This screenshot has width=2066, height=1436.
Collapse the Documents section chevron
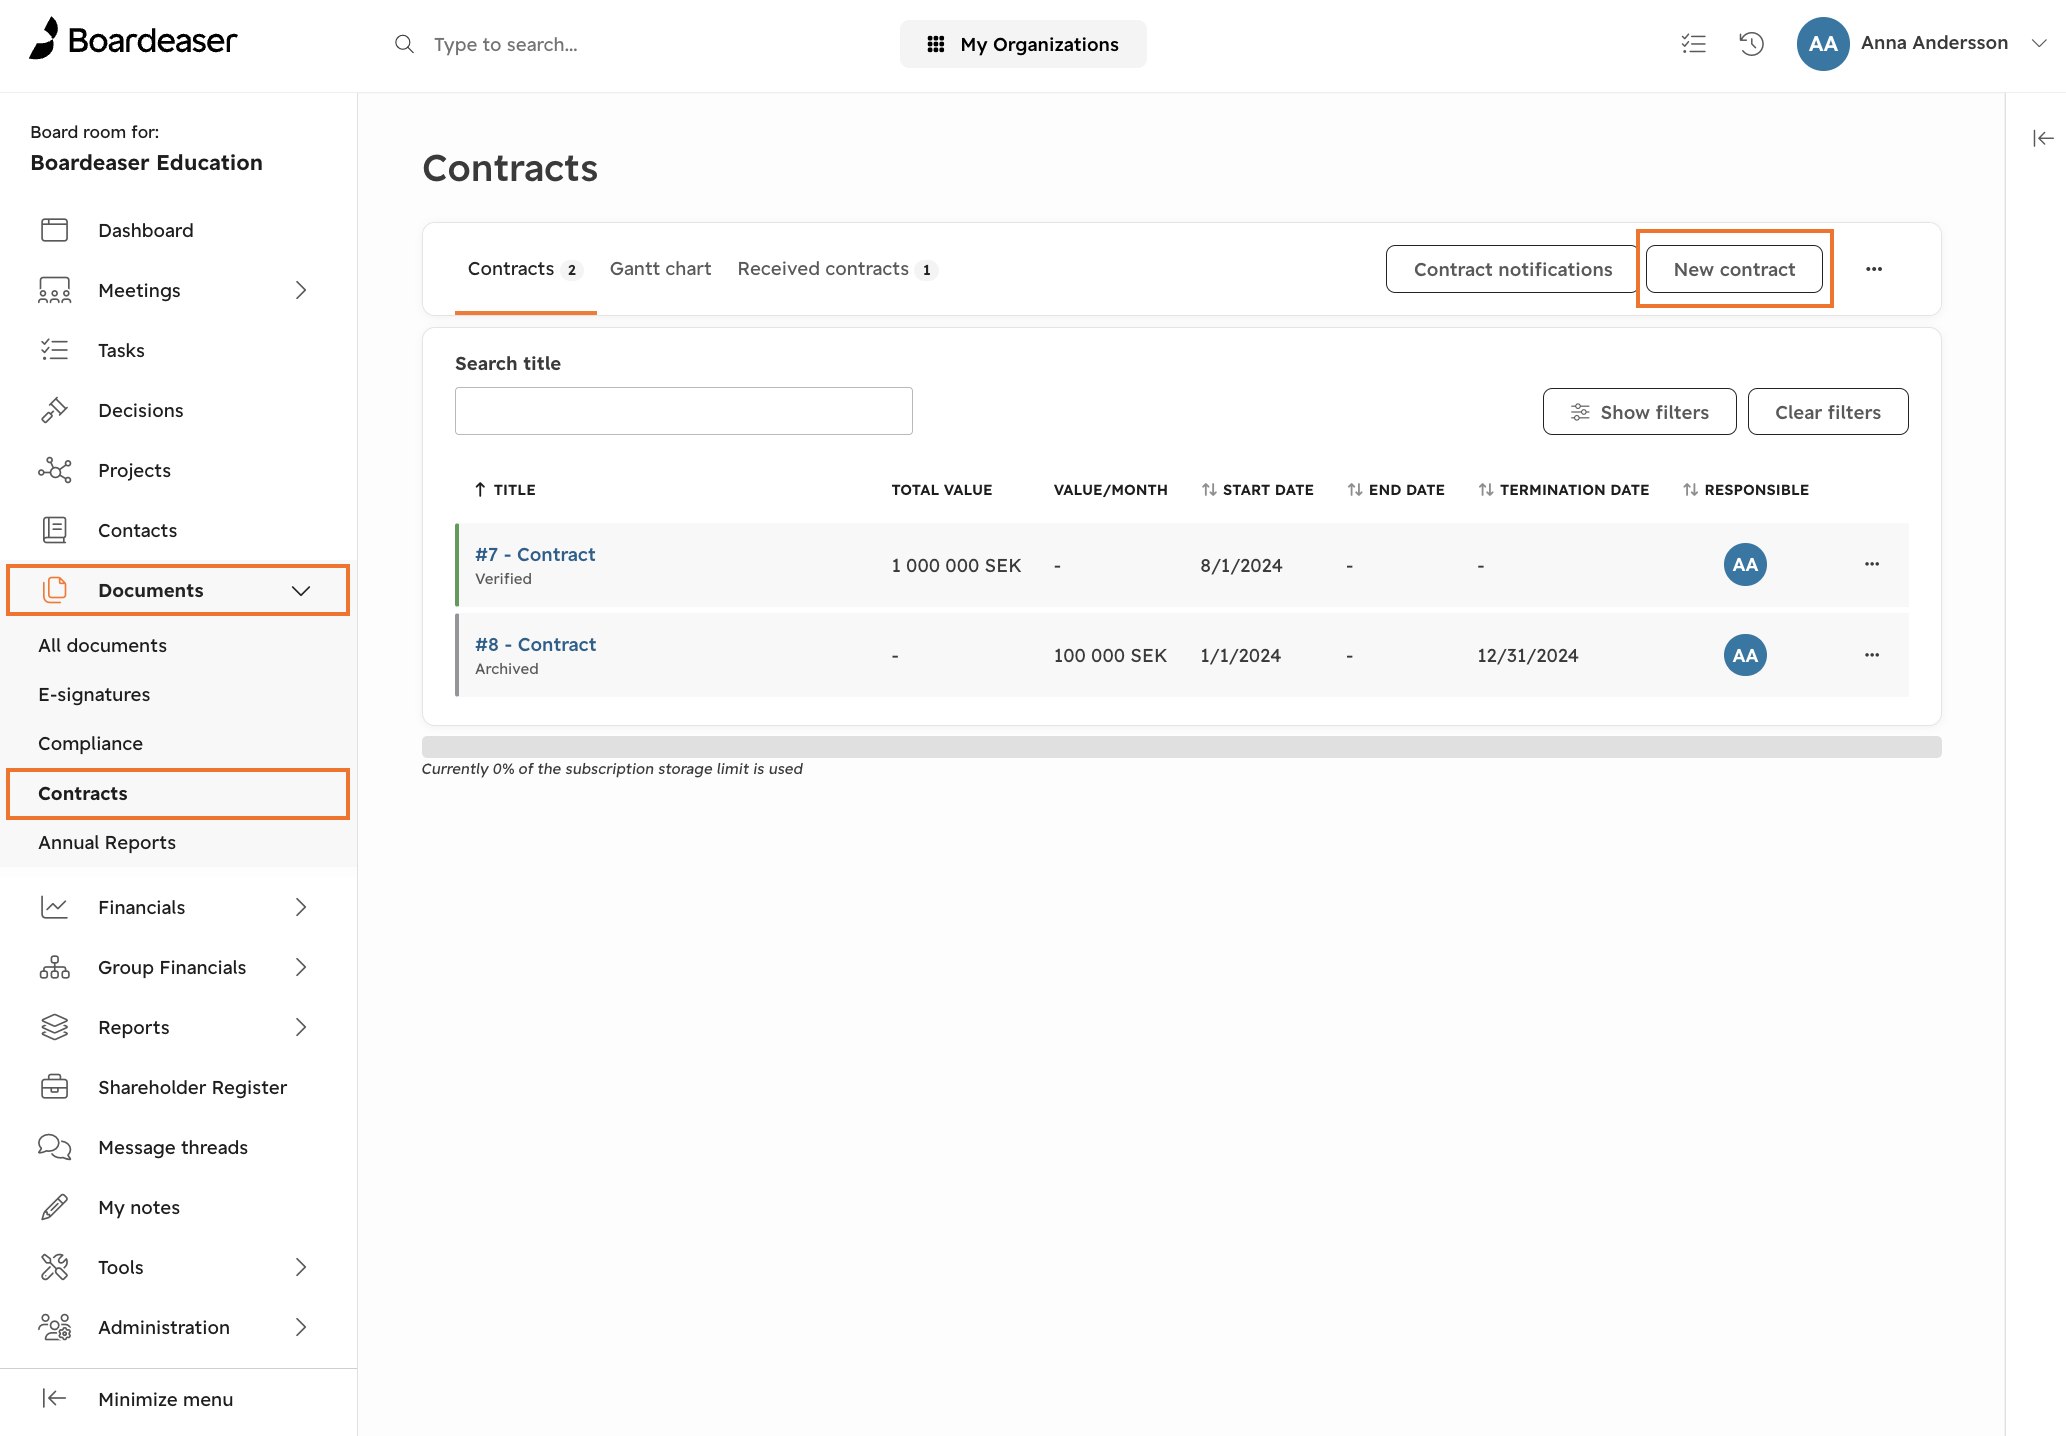301,590
